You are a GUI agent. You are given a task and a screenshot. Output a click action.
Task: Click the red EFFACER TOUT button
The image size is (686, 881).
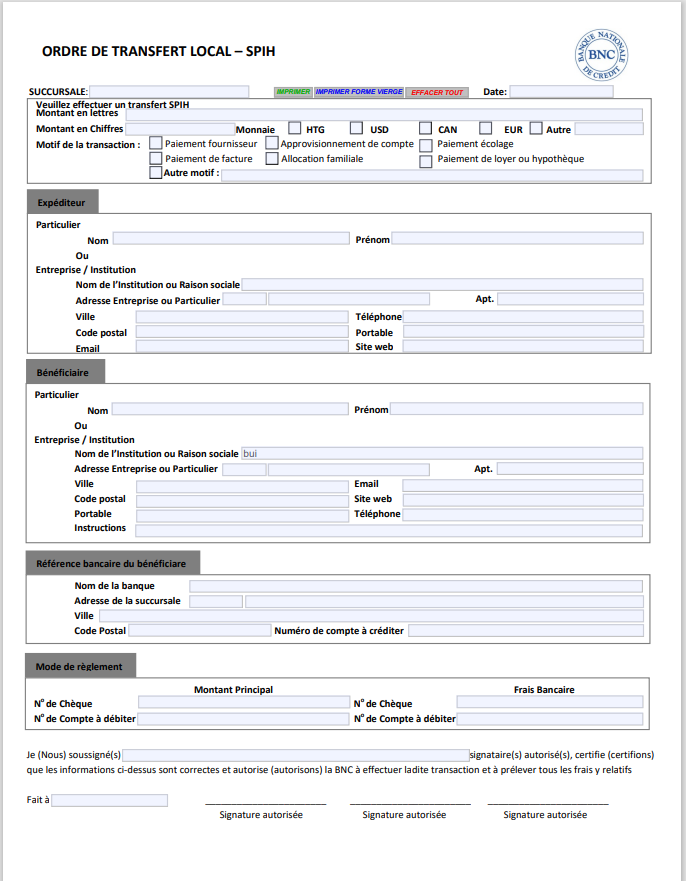(x=437, y=92)
